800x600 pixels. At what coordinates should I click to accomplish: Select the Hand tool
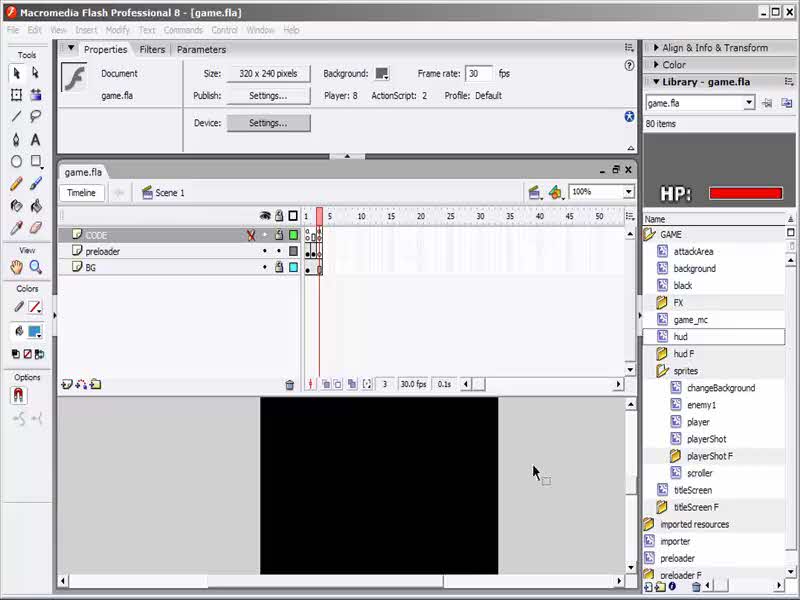point(16,267)
